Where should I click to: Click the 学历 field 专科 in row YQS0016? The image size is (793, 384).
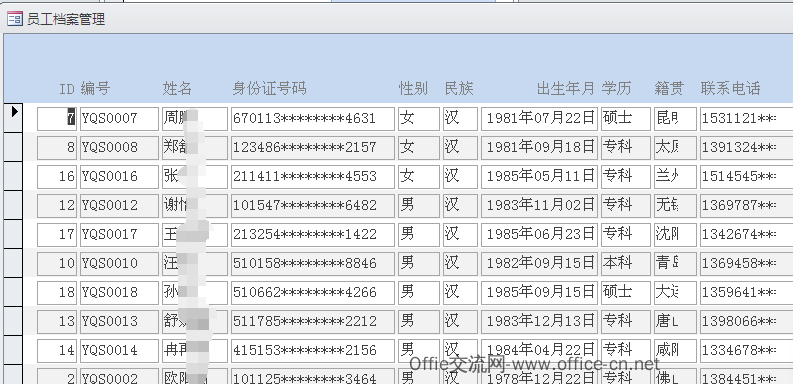coord(626,177)
